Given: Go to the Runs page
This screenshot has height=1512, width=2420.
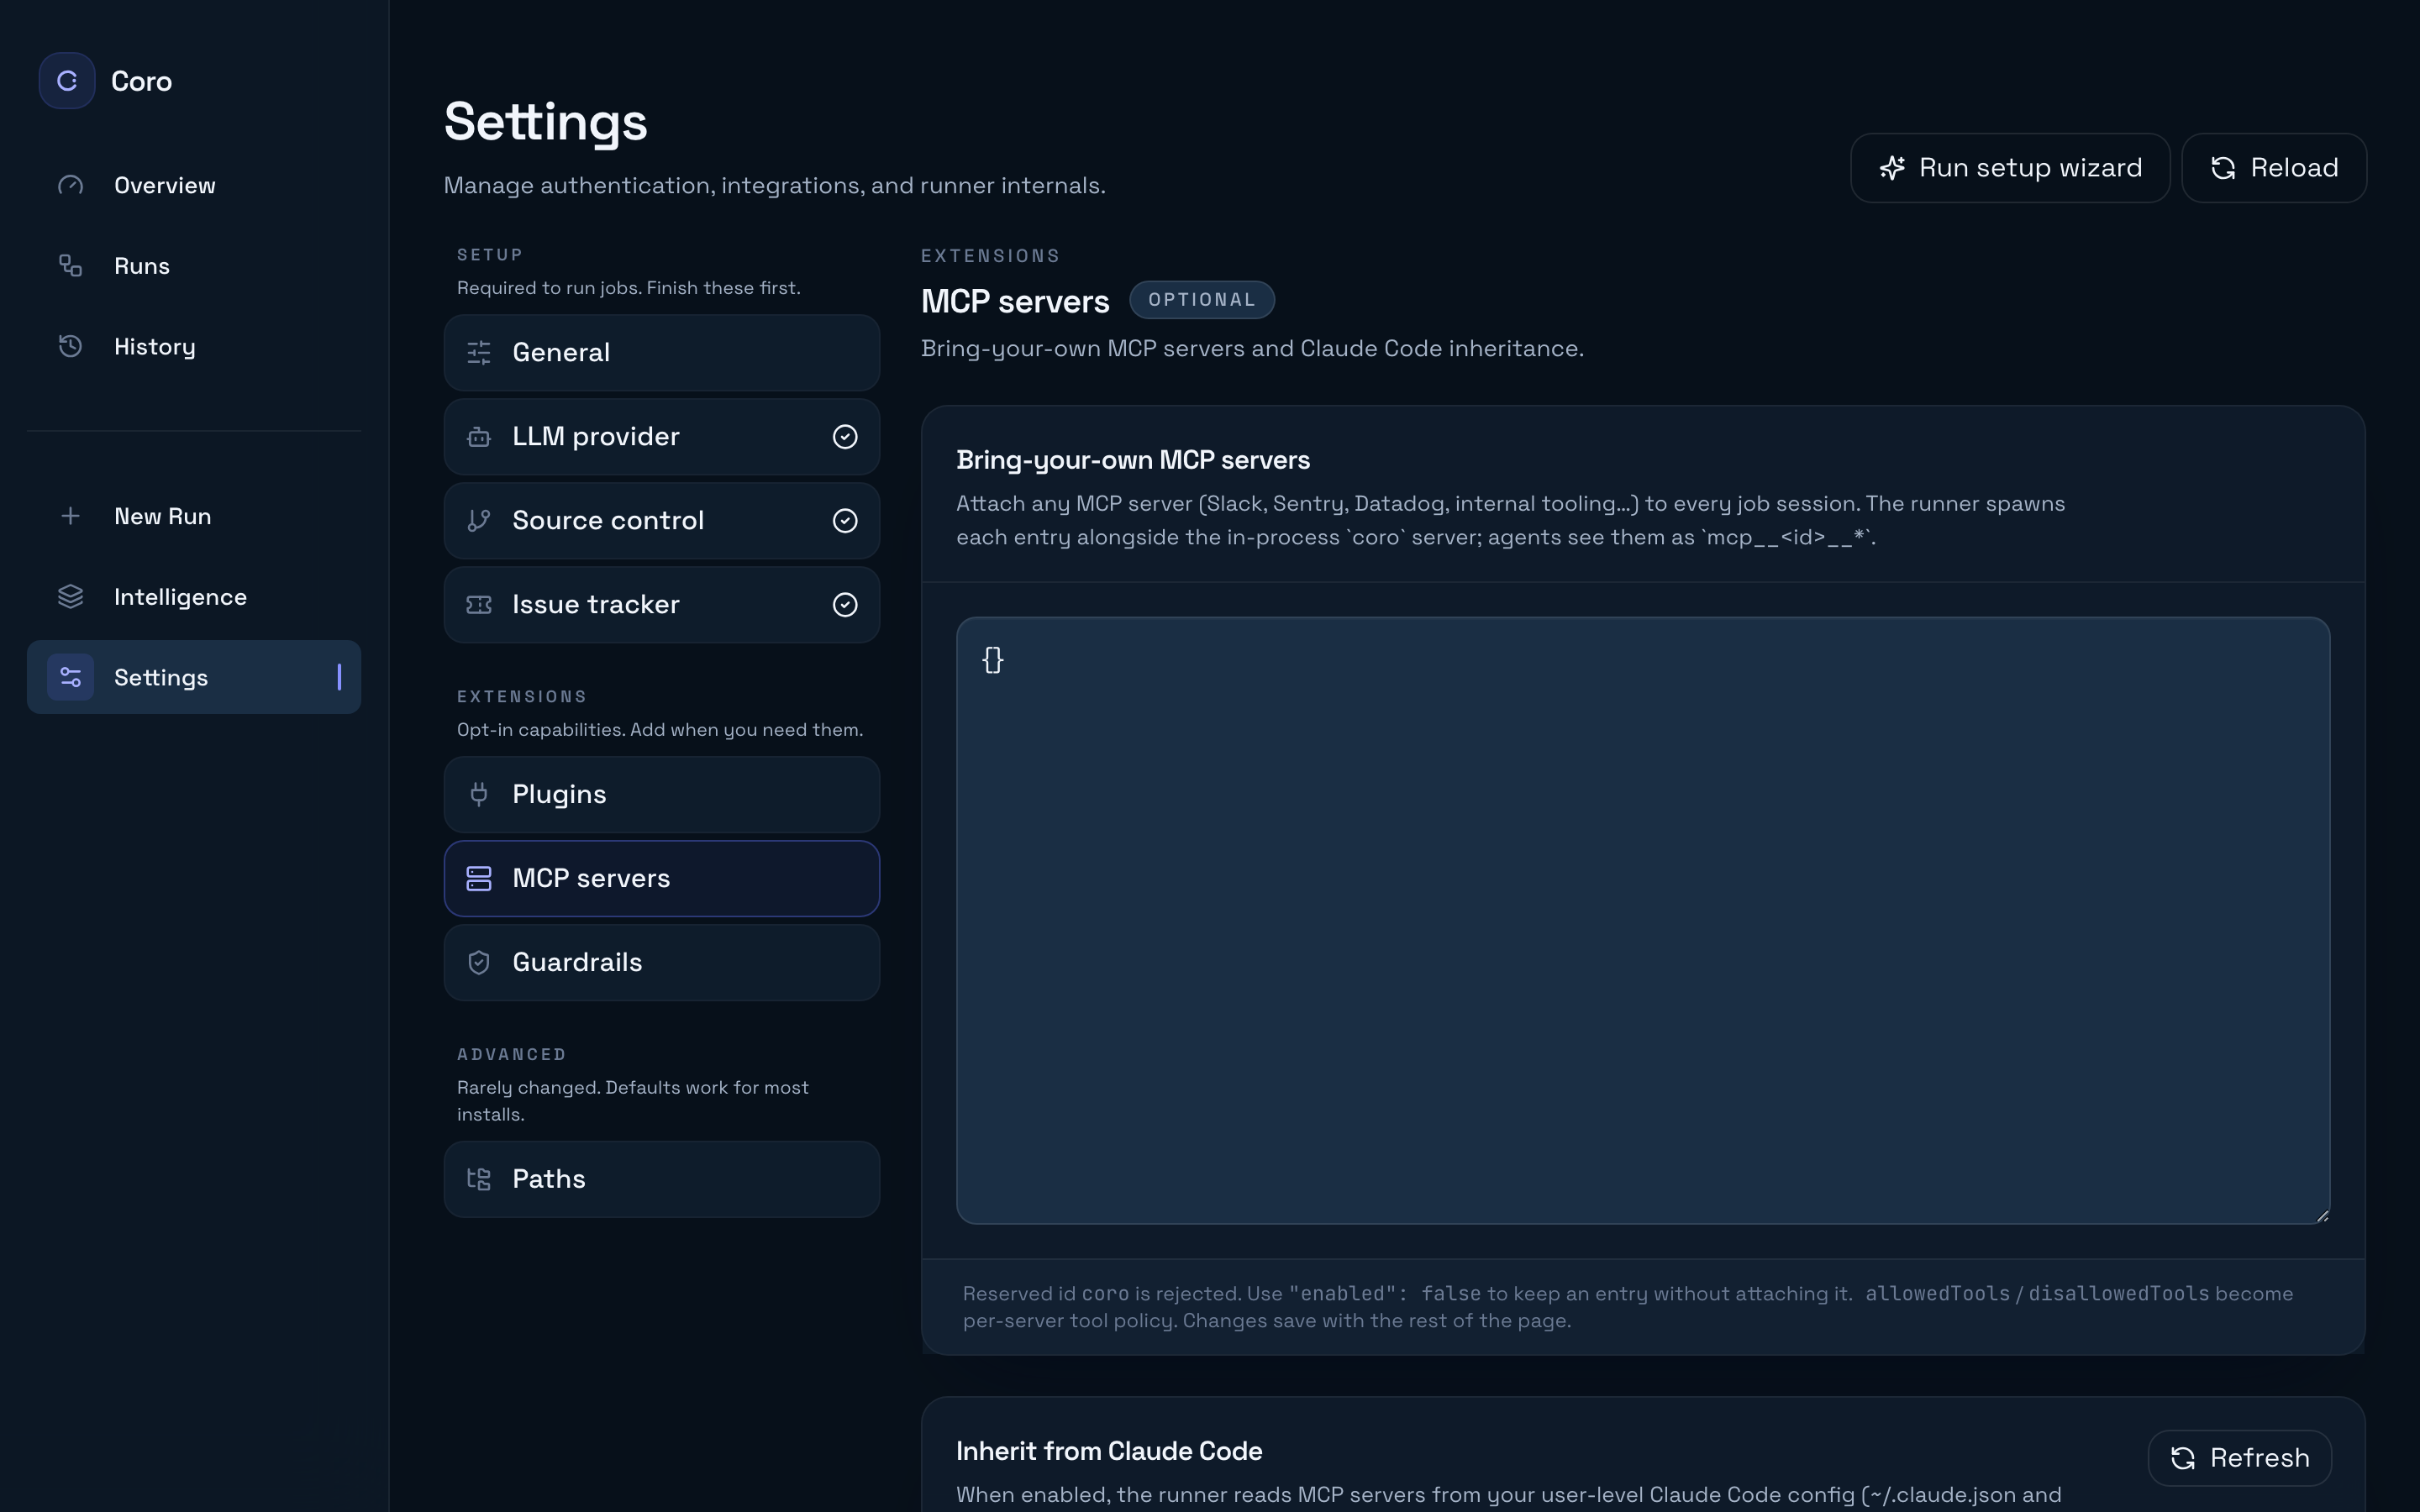Looking at the screenshot, I should click(x=194, y=266).
